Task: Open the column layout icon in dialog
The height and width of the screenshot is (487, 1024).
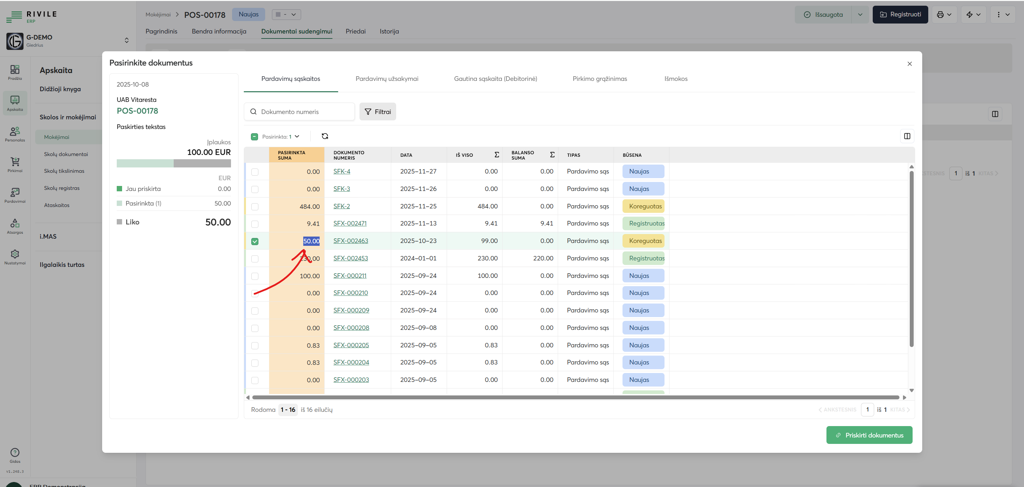Action: [907, 136]
